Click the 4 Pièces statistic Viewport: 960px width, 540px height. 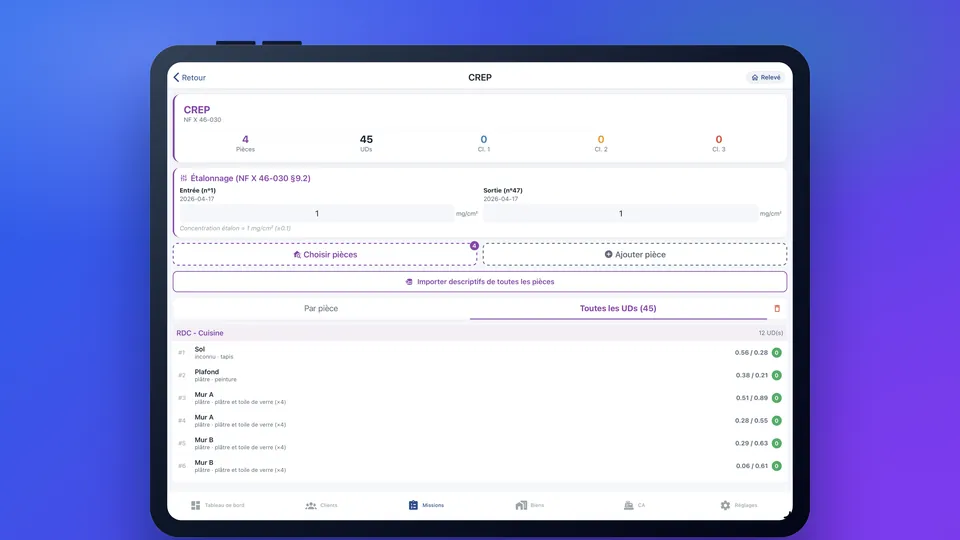(x=245, y=143)
